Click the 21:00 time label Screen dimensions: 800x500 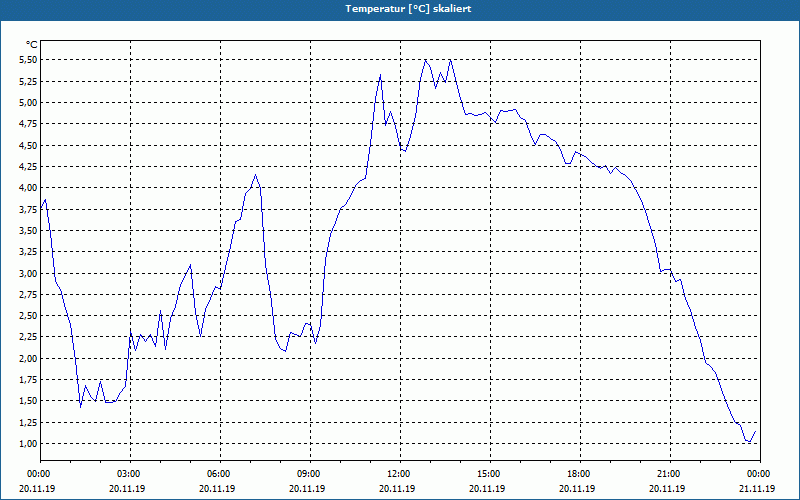[x=670, y=474]
